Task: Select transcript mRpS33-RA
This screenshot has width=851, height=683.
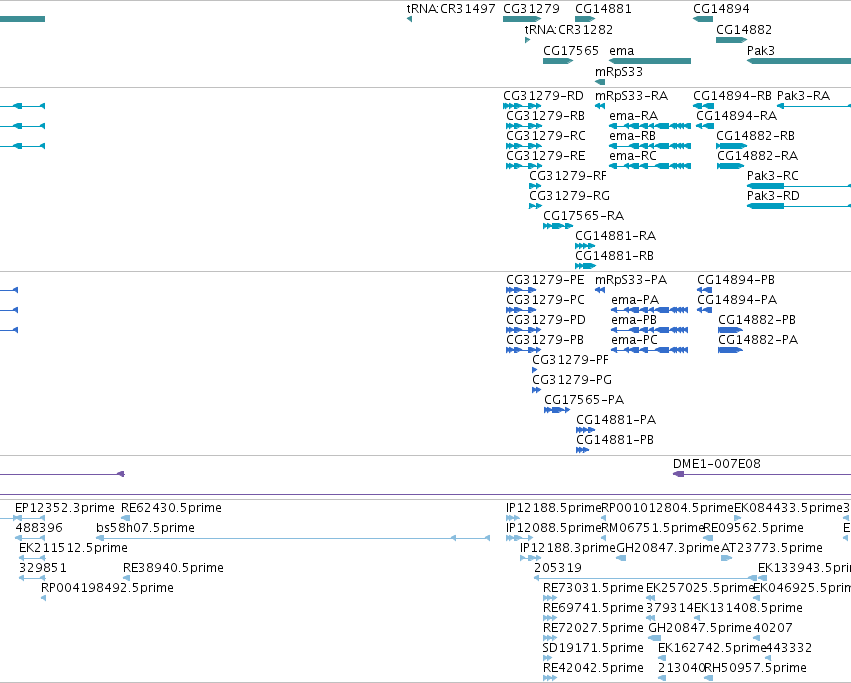Action: [600, 106]
